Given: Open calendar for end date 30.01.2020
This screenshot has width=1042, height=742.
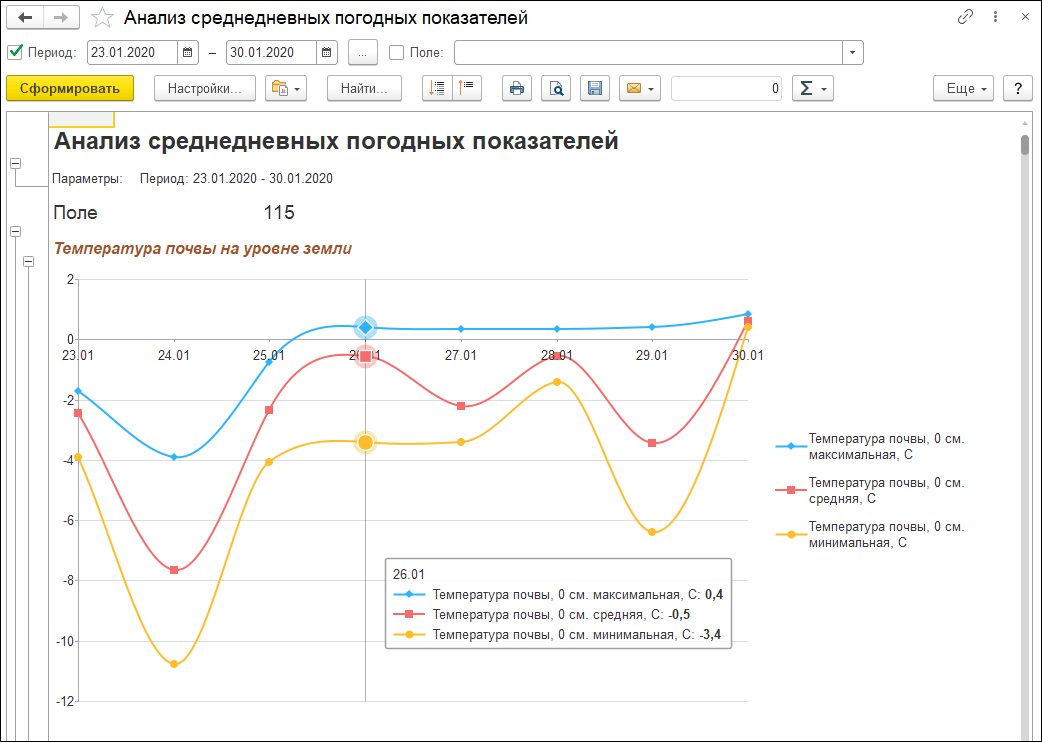Looking at the screenshot, I should tap(326, 52).
